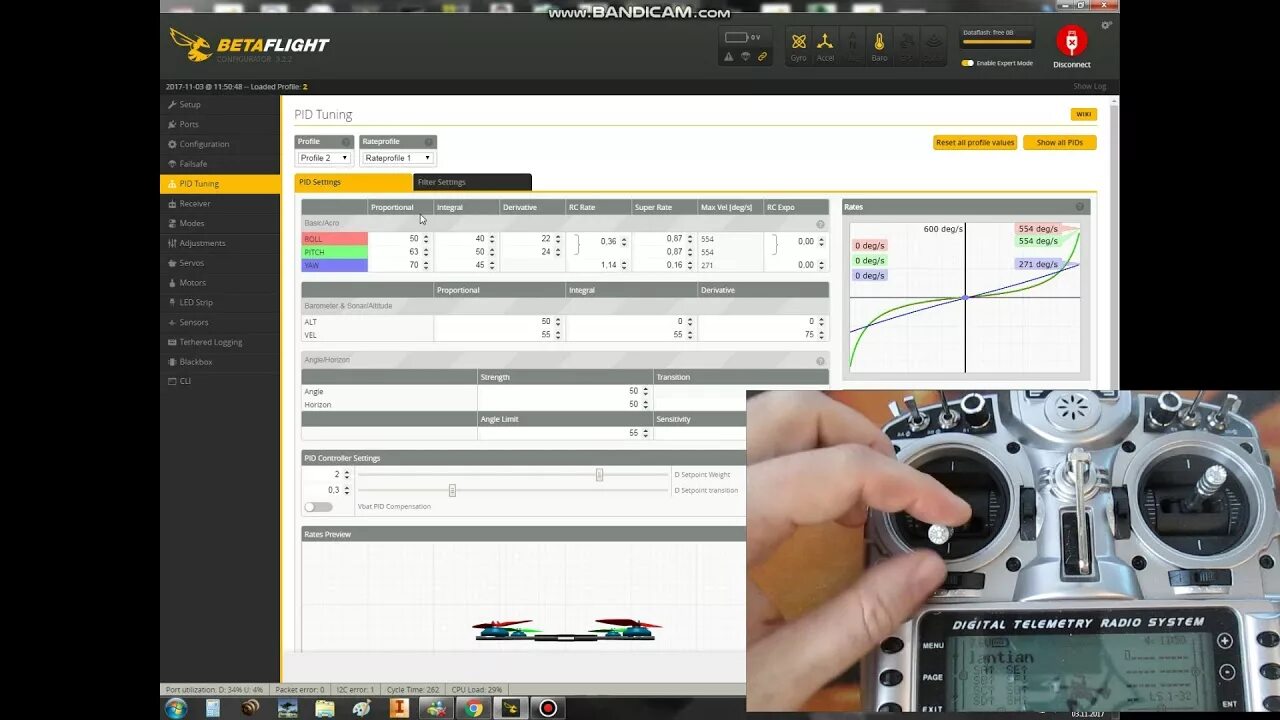The width and height of the screenshot is (1280, 720).
Task: Switch to PID Settings tab
Action: 353,182
